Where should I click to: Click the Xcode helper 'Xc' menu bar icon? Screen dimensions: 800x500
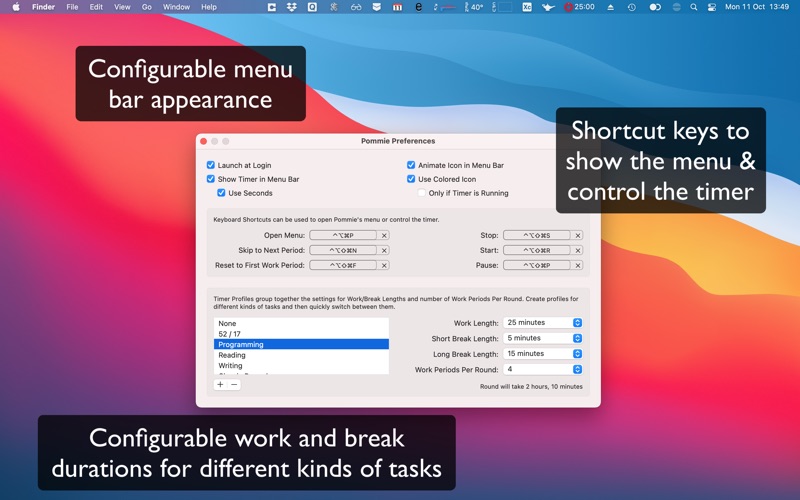click(527, 7)
